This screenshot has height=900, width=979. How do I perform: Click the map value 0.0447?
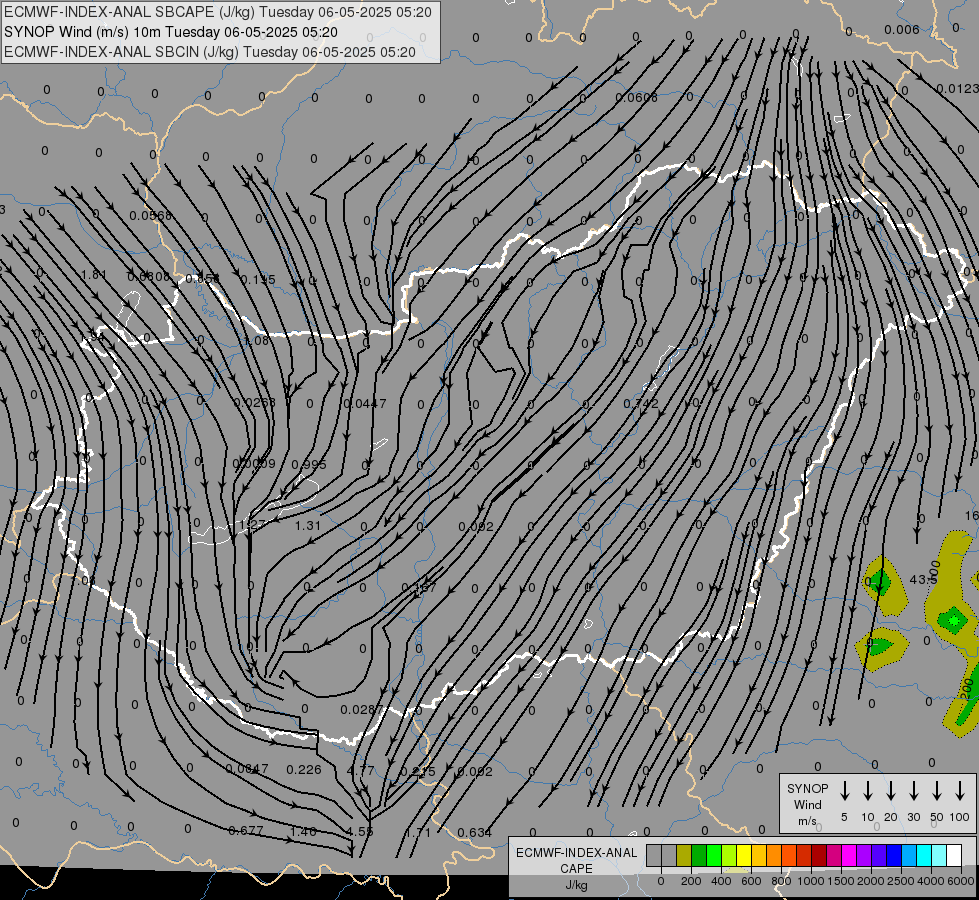coord(365,403)
